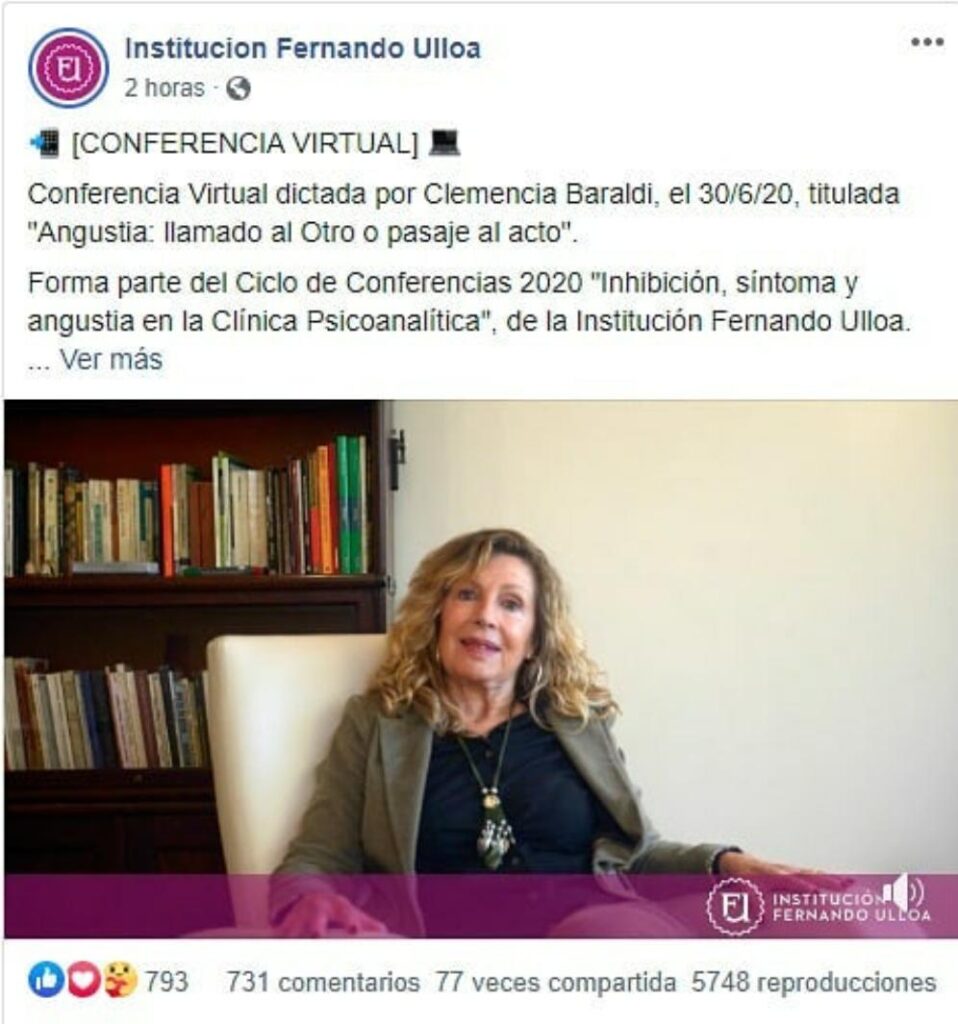Image resolution: width=958 pixels, height=1024 pixels.
Task: Click the 5748 reproducciones view count
Action: 814,982
